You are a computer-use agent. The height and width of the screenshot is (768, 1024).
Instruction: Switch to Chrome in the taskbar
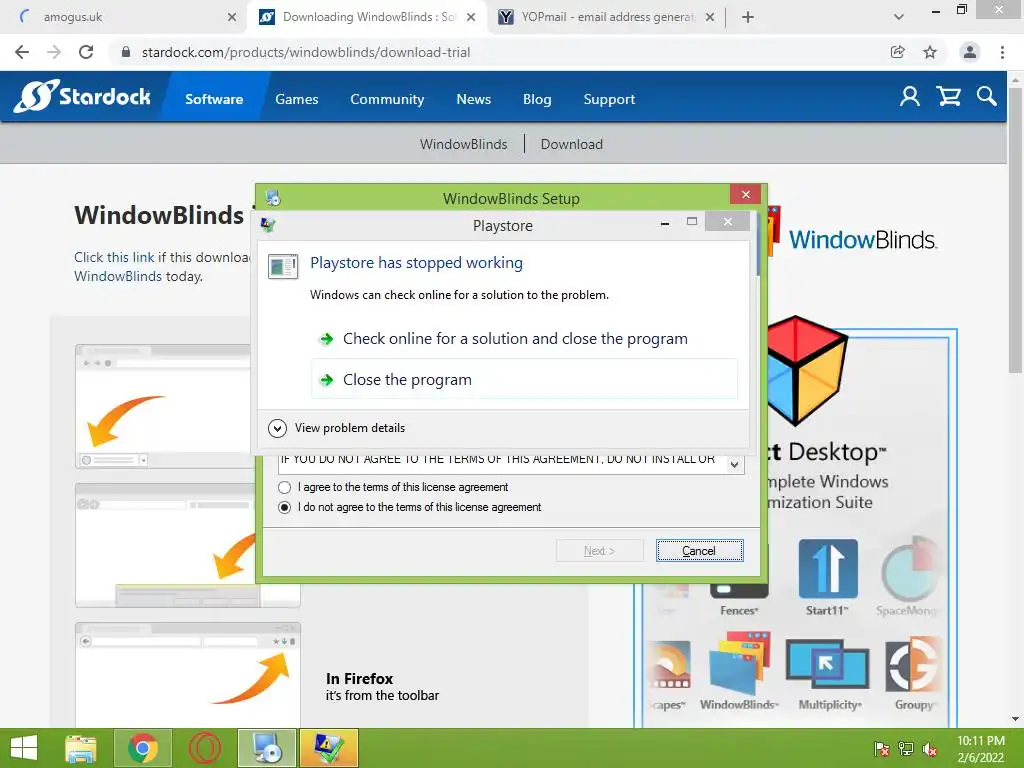[x=143, y=748]
